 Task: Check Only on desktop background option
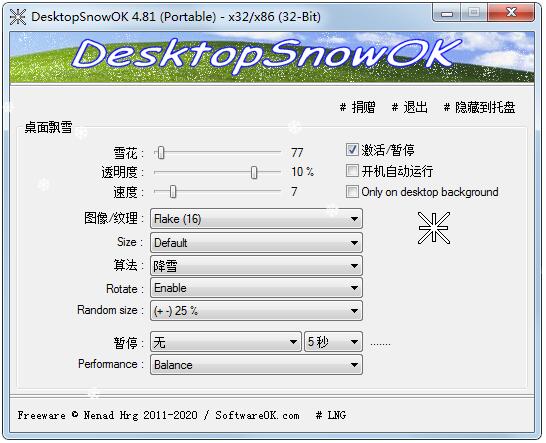[x=352, y=192]
